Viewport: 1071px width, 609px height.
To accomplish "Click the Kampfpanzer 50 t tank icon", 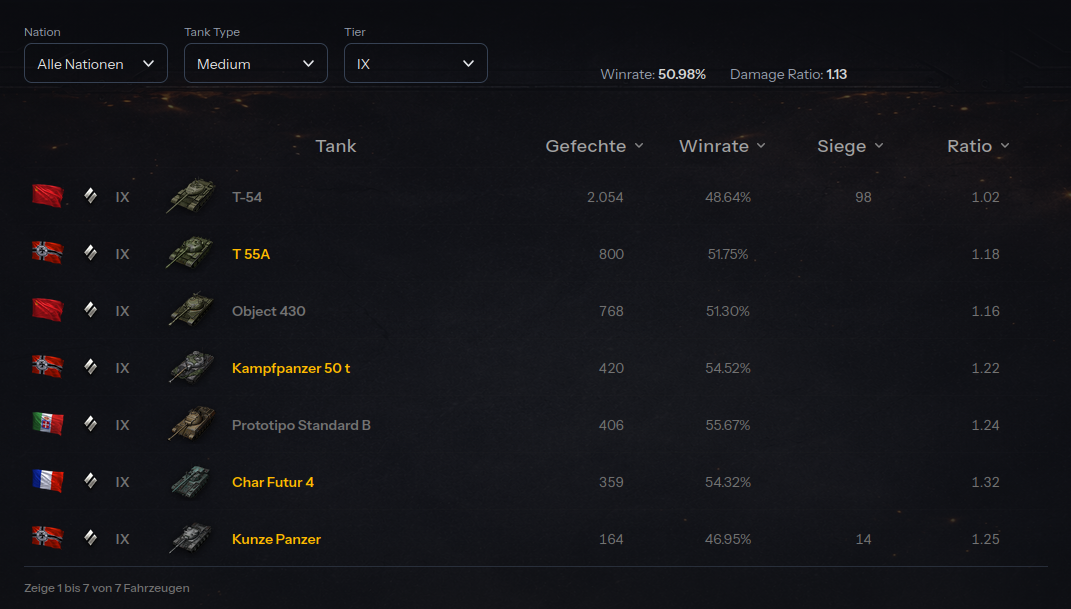I will click(190, 368).
